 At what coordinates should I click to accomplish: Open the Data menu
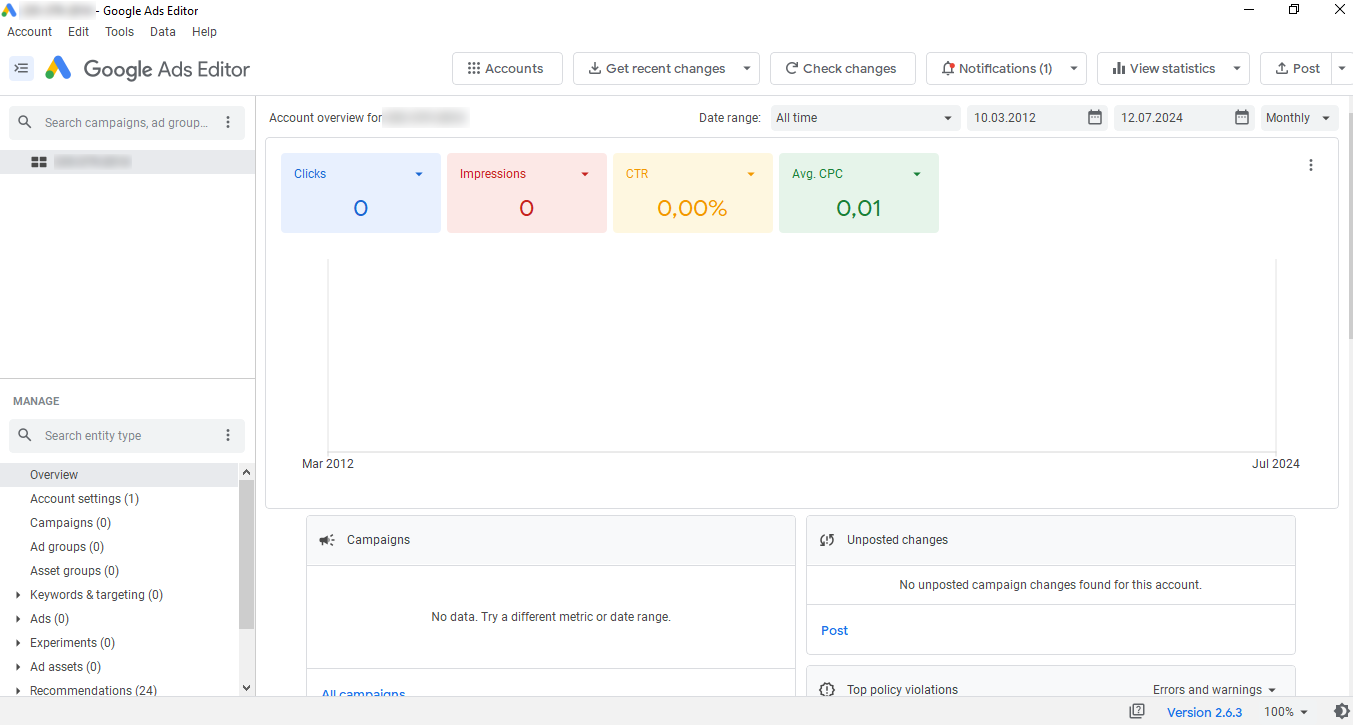tap(163, 32)
